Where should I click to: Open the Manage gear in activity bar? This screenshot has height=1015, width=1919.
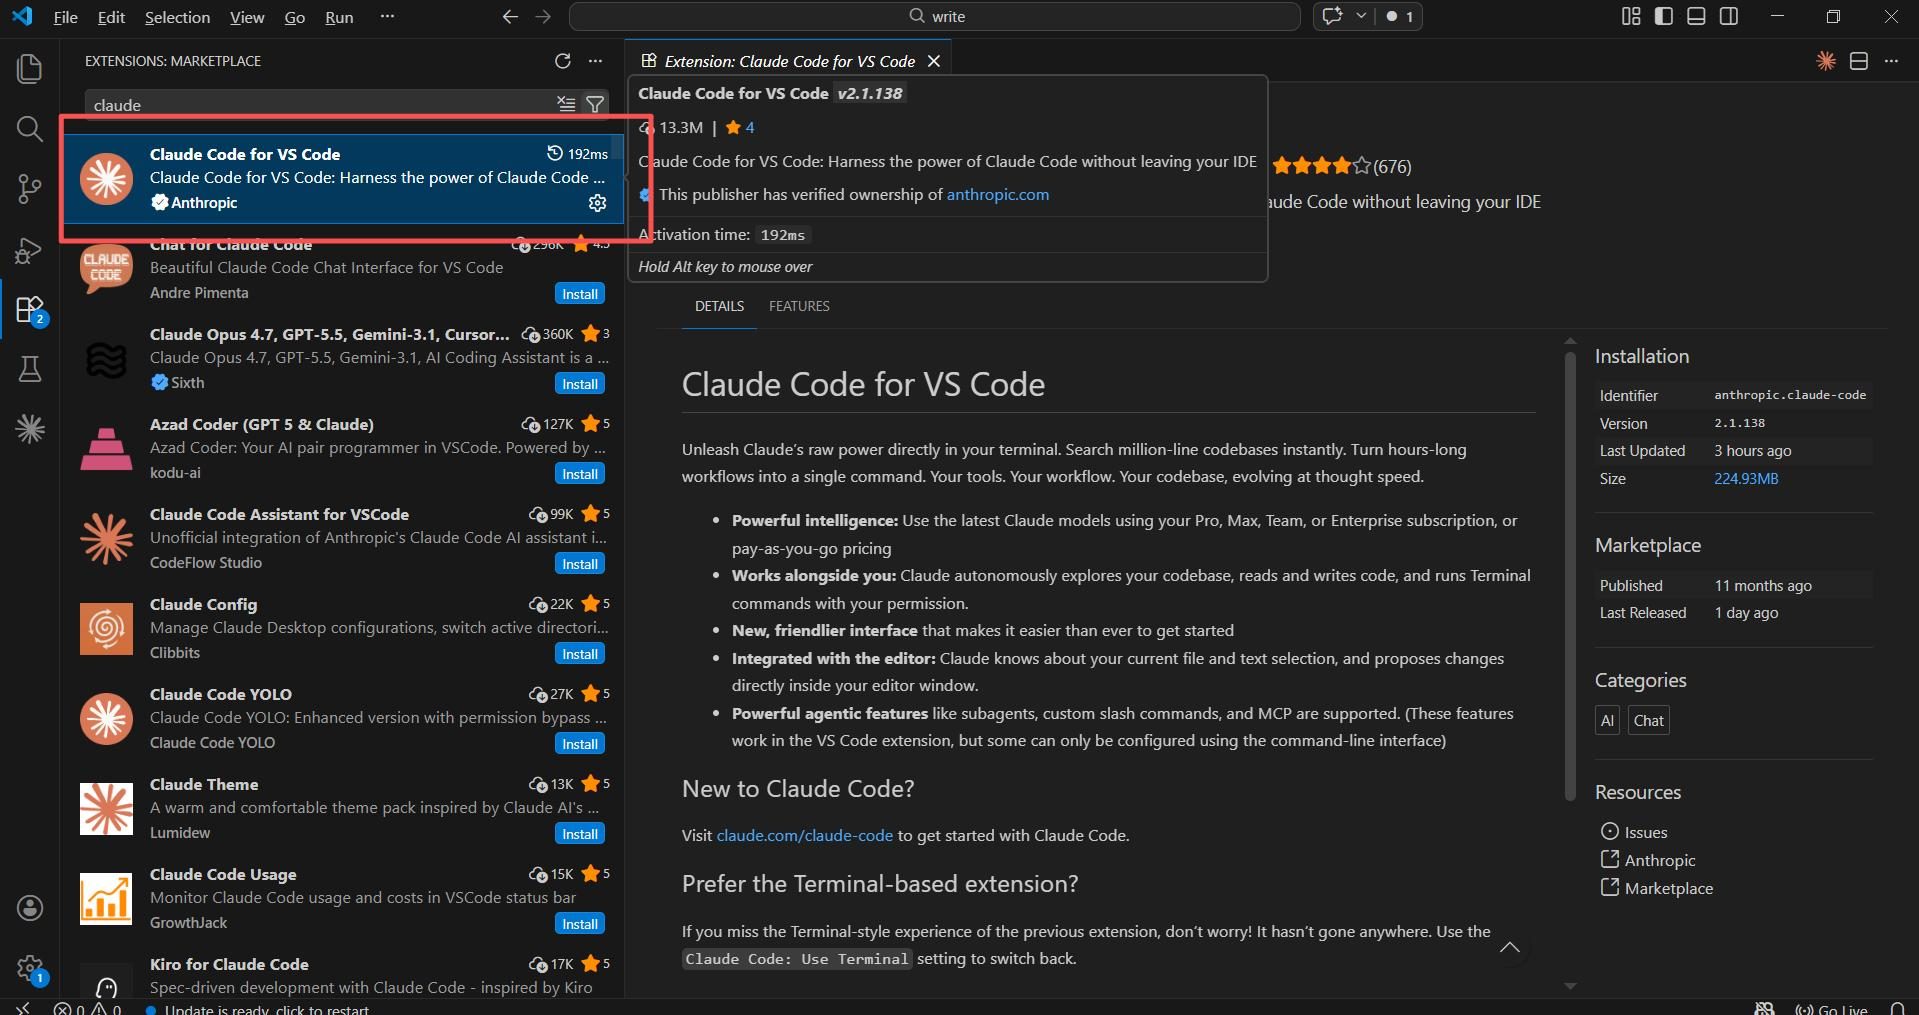pos(30,968)
